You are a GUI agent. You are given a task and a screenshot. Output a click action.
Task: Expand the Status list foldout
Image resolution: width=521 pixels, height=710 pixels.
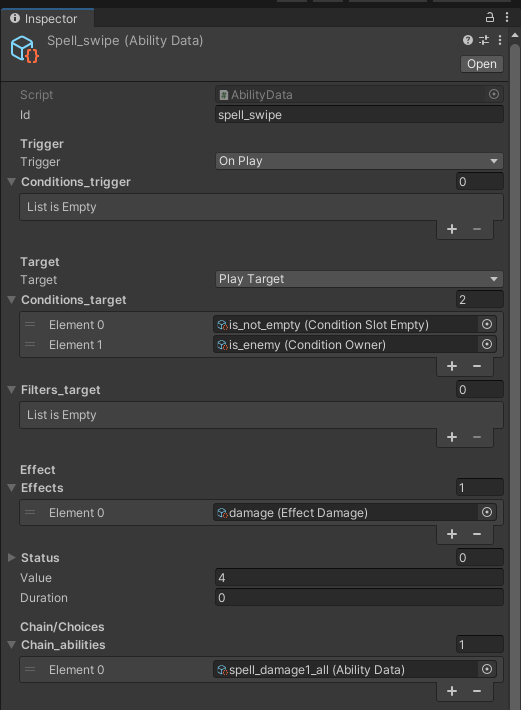coord(12,557)
